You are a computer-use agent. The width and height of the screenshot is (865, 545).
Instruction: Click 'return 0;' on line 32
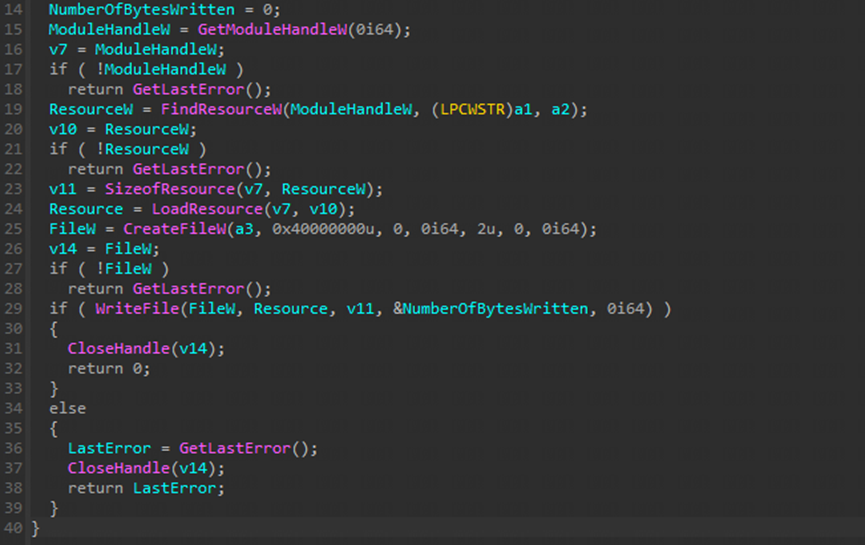(109, 368)
